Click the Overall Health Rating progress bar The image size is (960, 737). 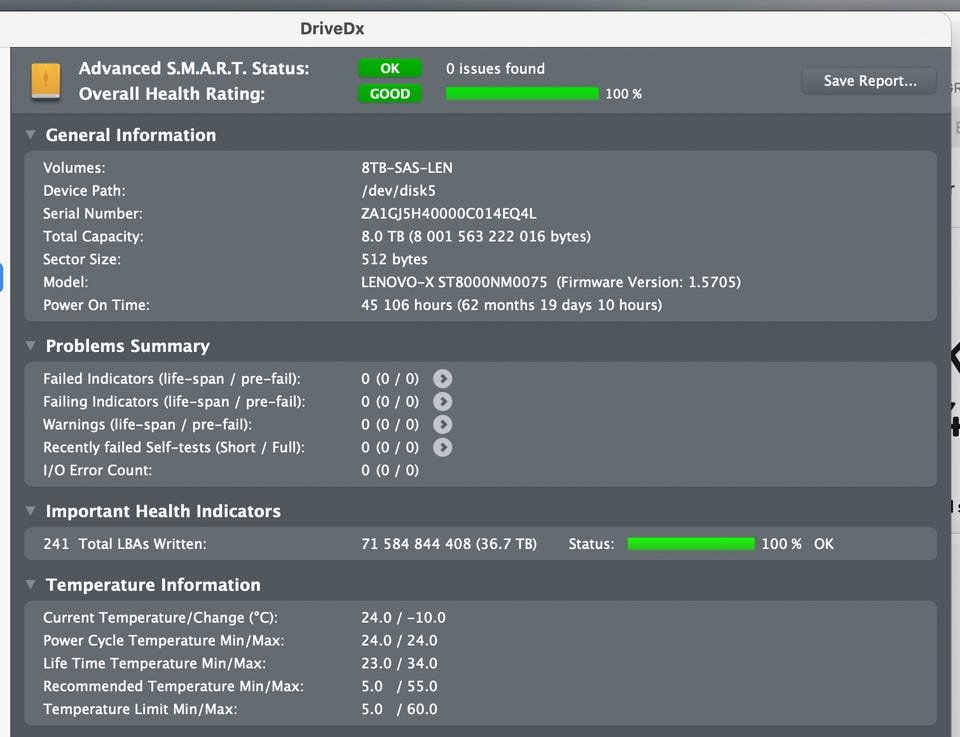tap(522, 94)
